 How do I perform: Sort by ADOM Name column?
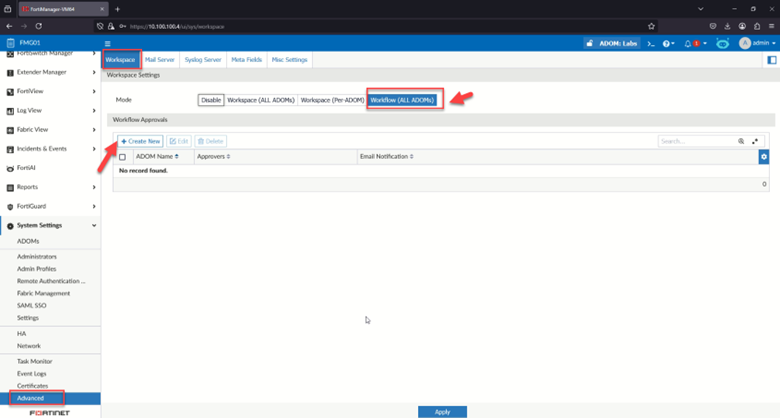[x=157, y=157]
